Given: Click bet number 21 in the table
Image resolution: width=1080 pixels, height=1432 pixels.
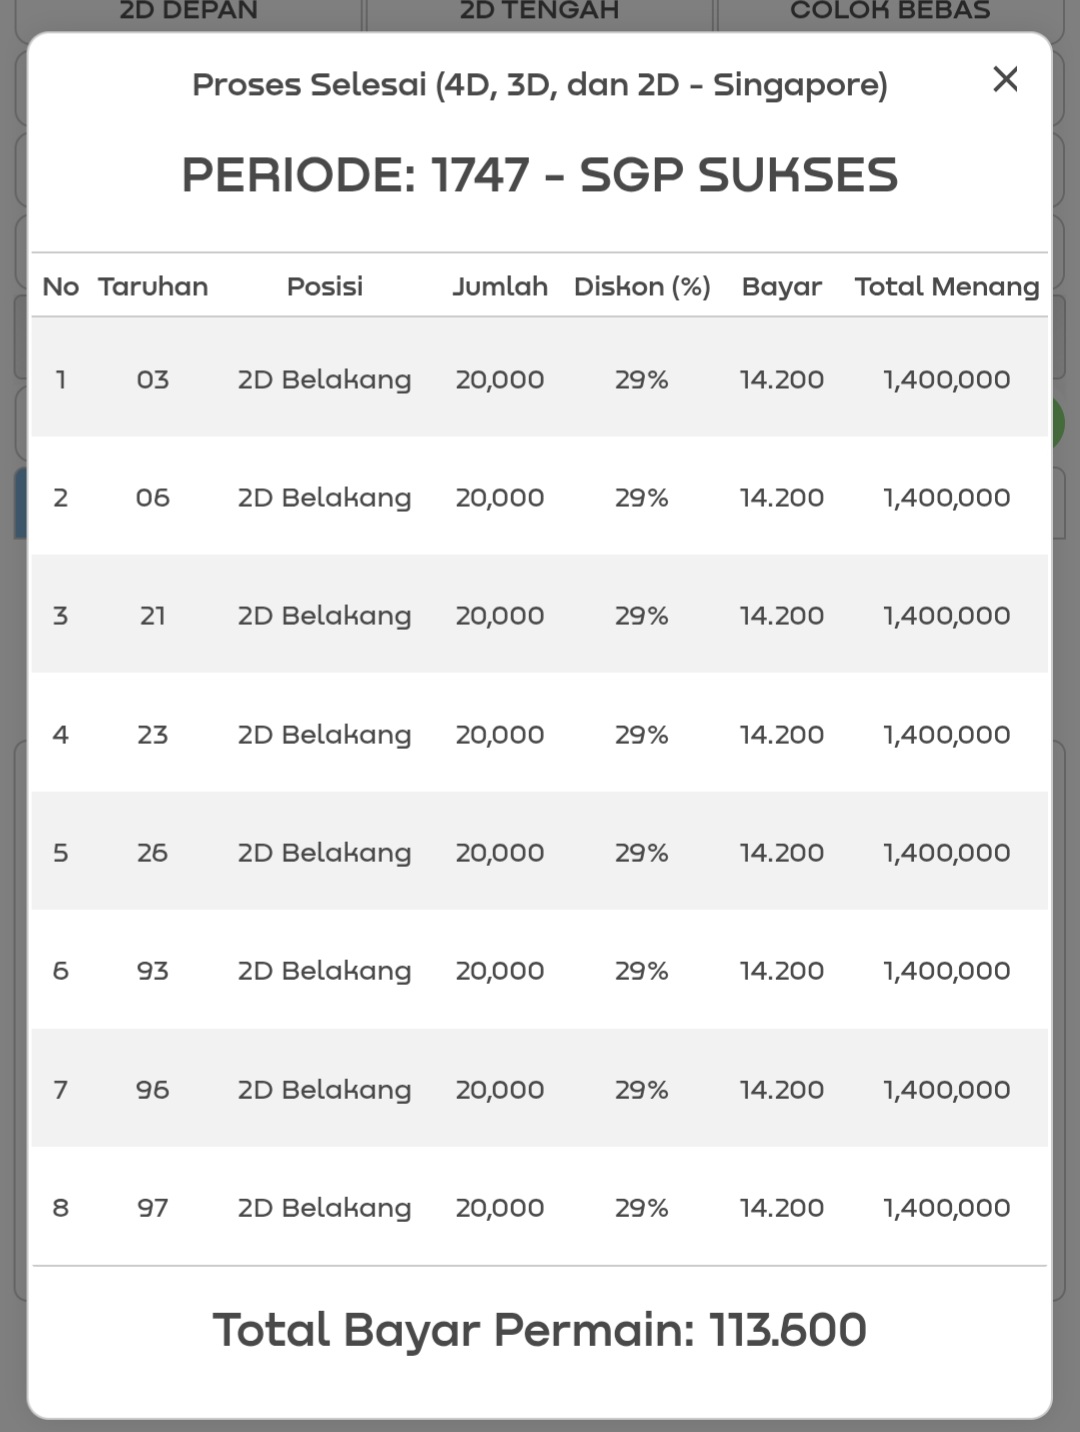Looking at the screenshot, I should pos(153,616).
